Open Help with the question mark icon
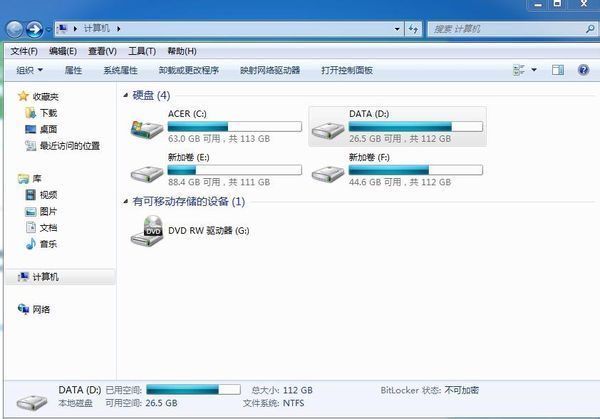Screen dimensions: 600x419 [x=584, y=70]
